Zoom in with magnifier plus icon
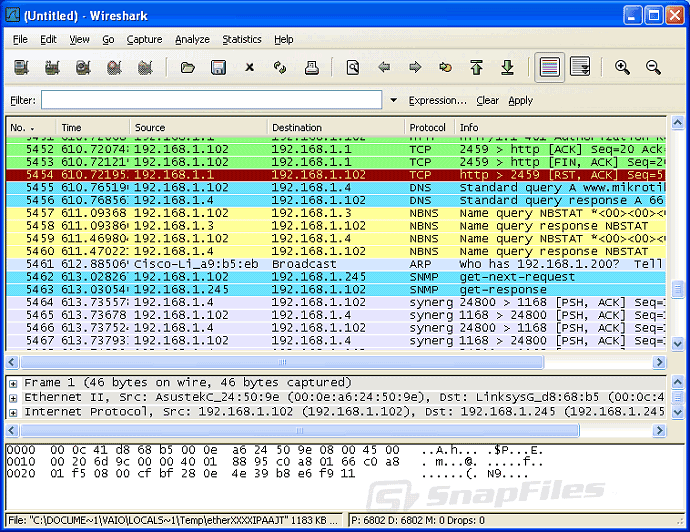 [x=622, y=67]
